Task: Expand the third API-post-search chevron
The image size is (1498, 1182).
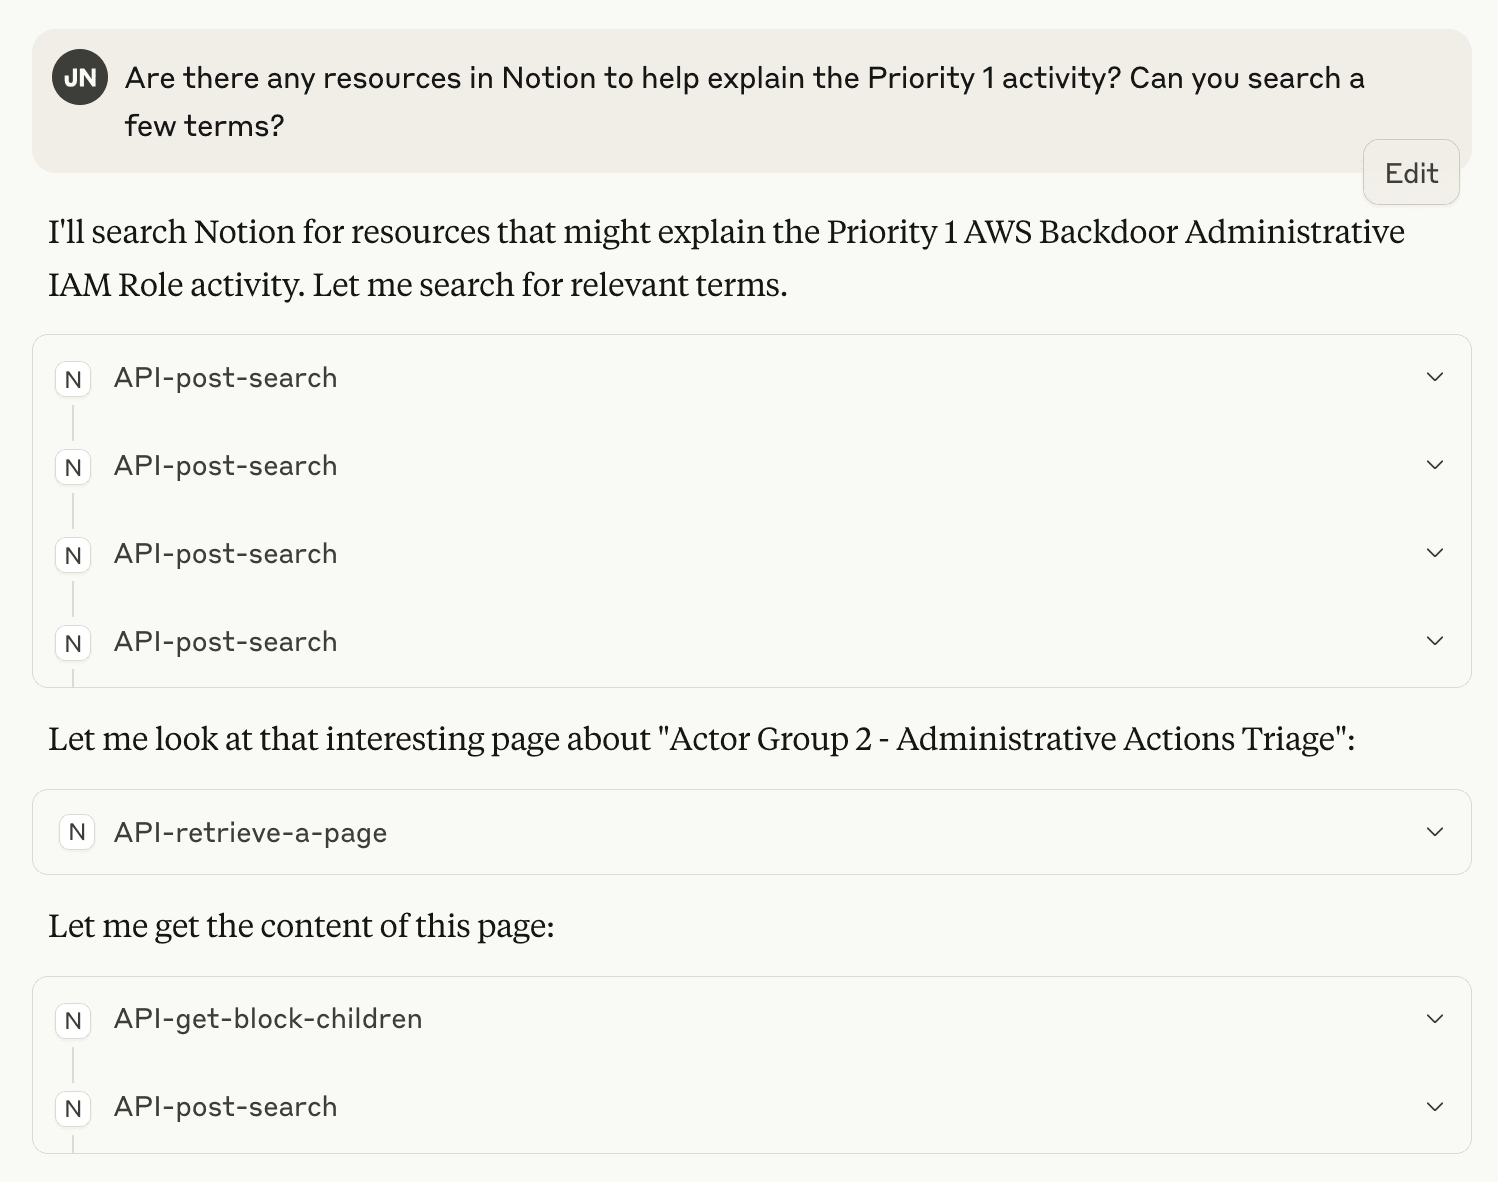Action: point(1435,553)
